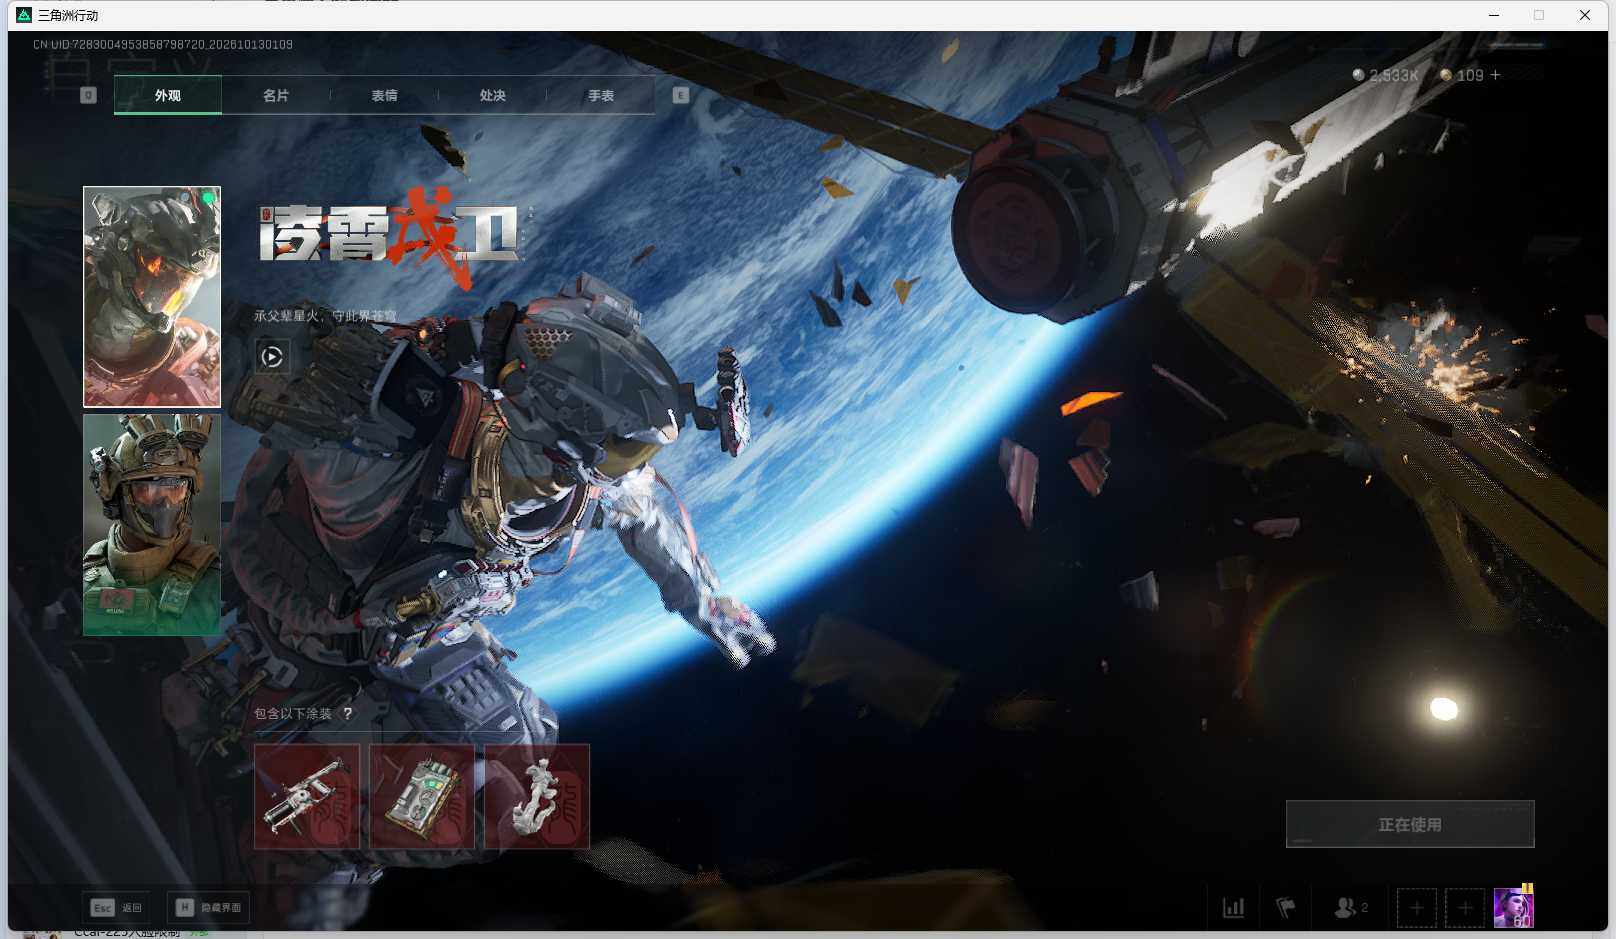The height and width of the screenshot is (939, 1616).
Task: Click the 正在使用 button
Action: [1410, 824]
